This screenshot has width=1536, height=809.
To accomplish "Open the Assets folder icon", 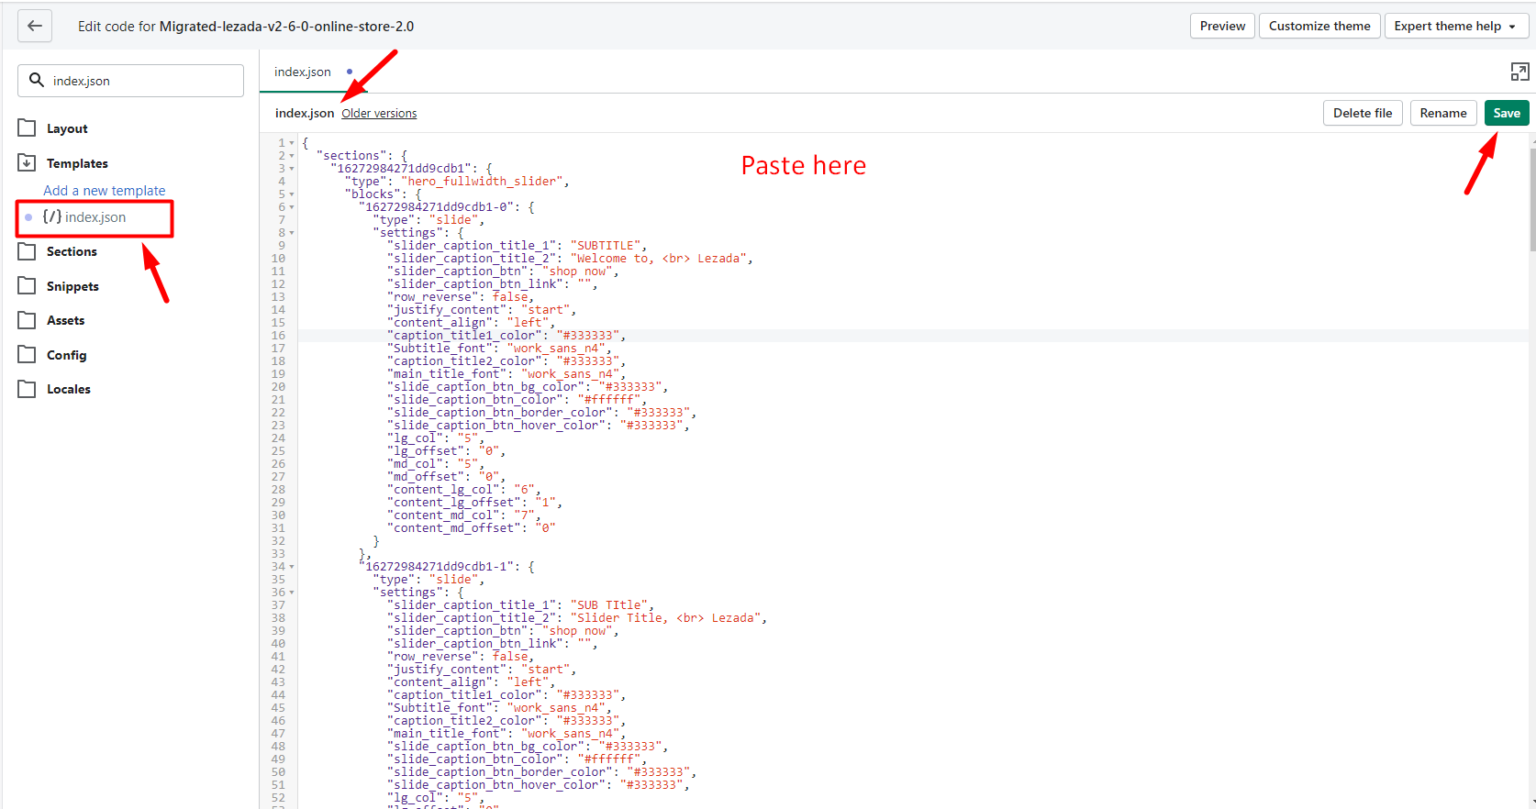I will pyautogui.click(x=27, y=320).
